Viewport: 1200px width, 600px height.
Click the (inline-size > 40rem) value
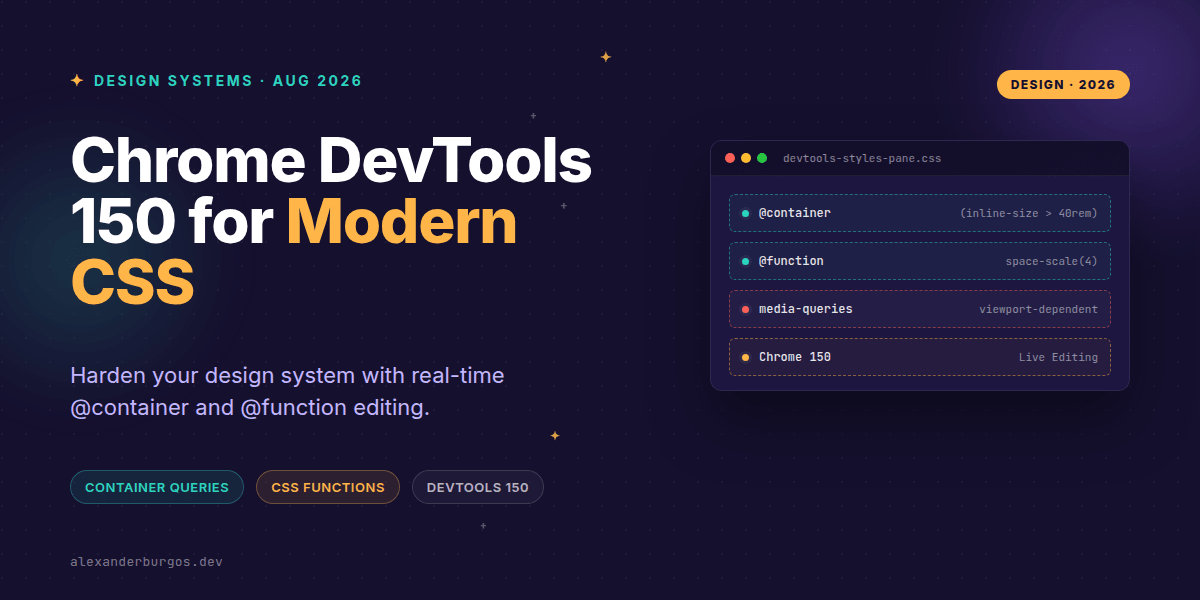[x=1028, y=213]
